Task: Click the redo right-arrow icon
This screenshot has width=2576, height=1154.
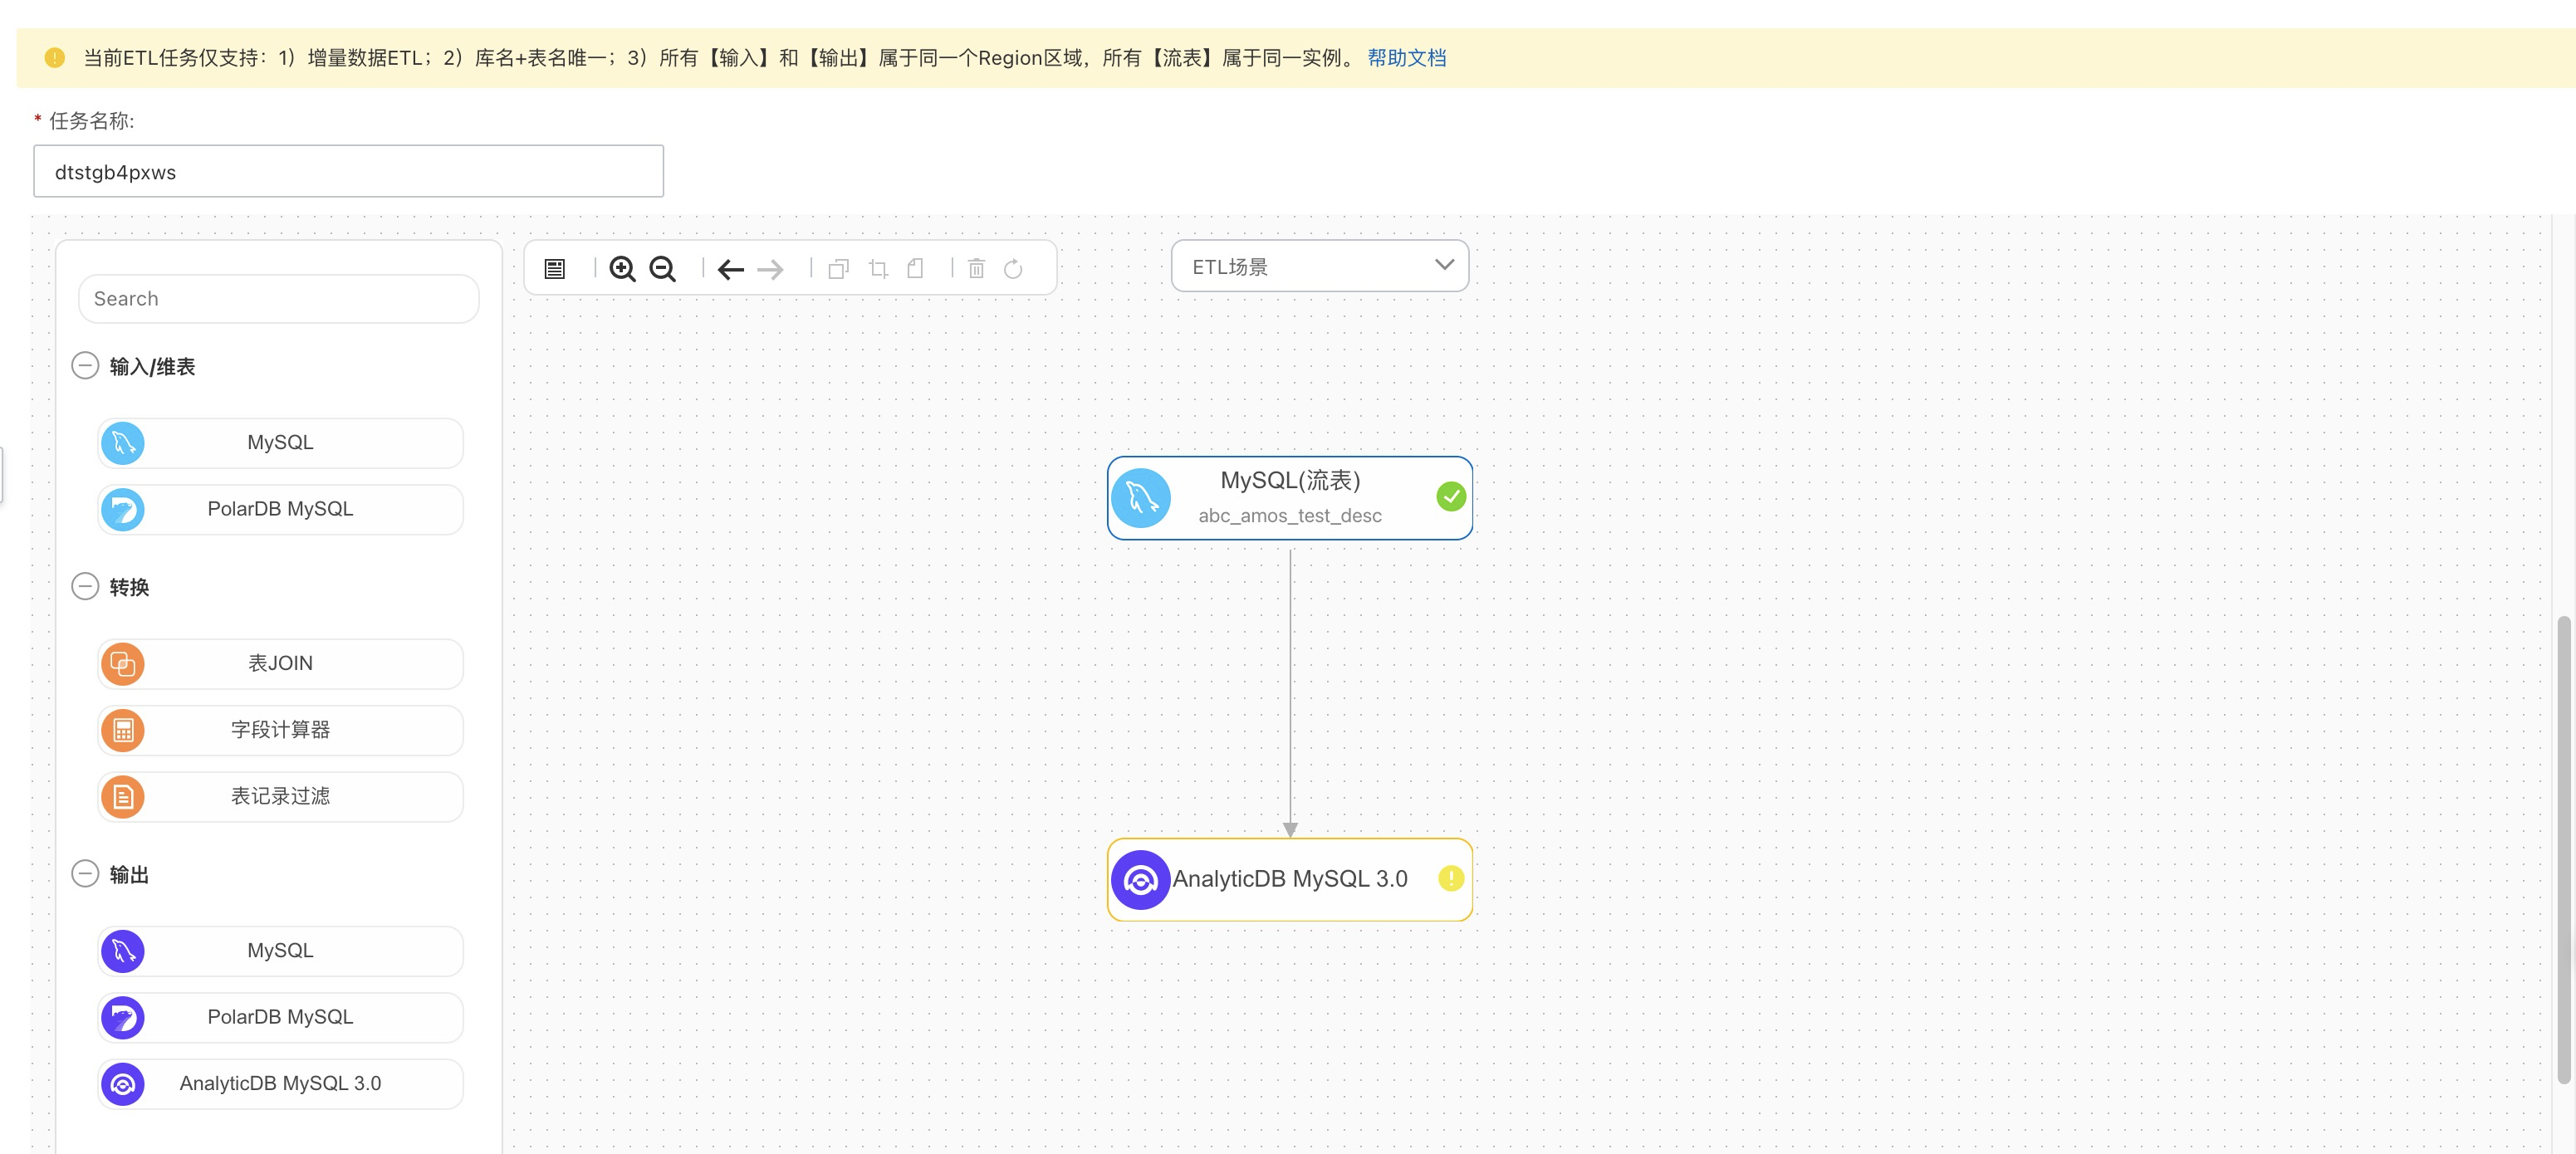Action: (770, 269)
